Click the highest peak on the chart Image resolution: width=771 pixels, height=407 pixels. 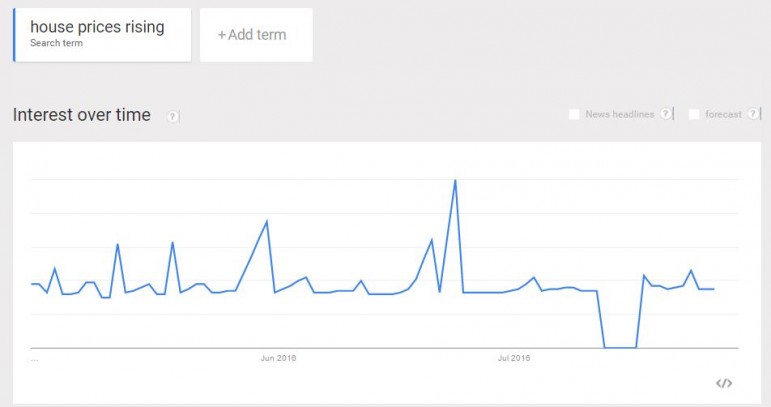(x=455, y=181)
